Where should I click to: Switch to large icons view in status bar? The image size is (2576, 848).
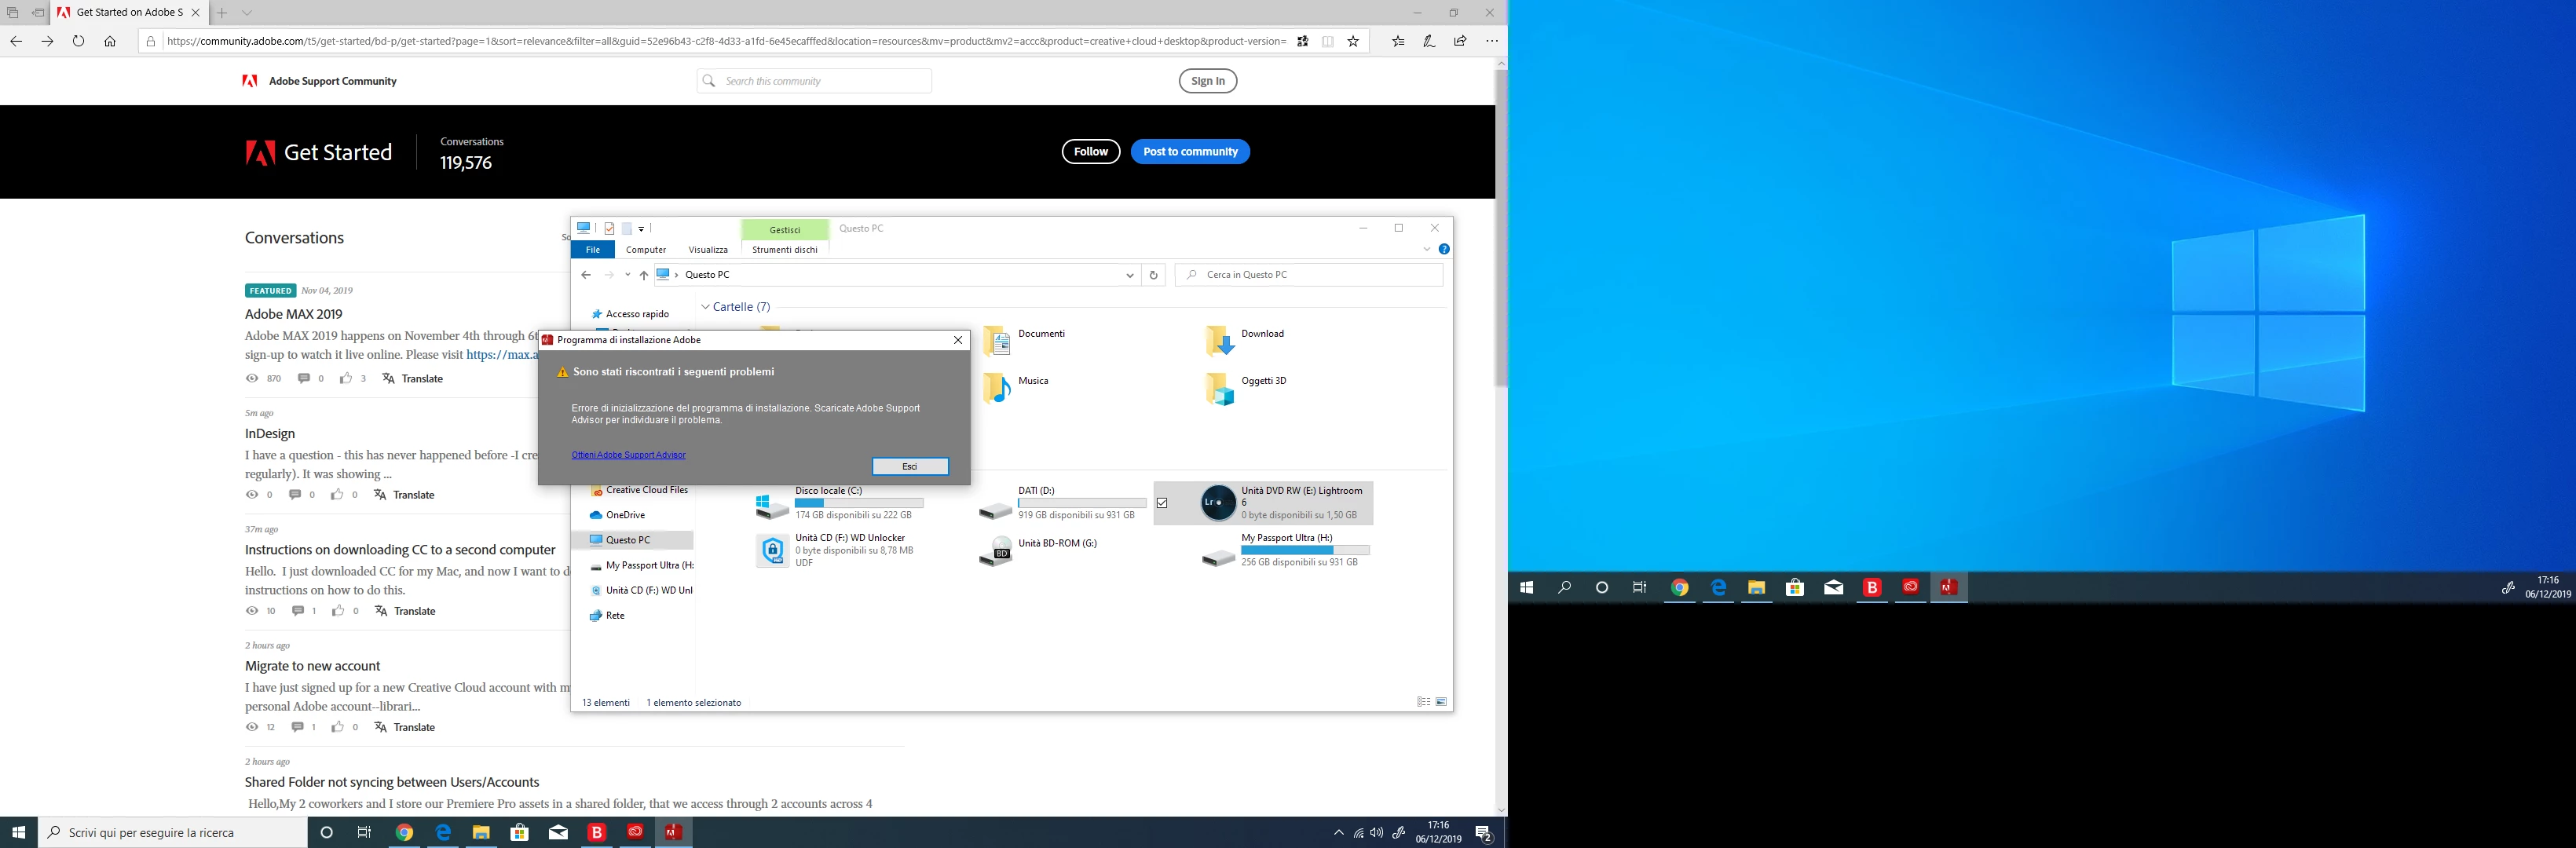point(1441,702)
